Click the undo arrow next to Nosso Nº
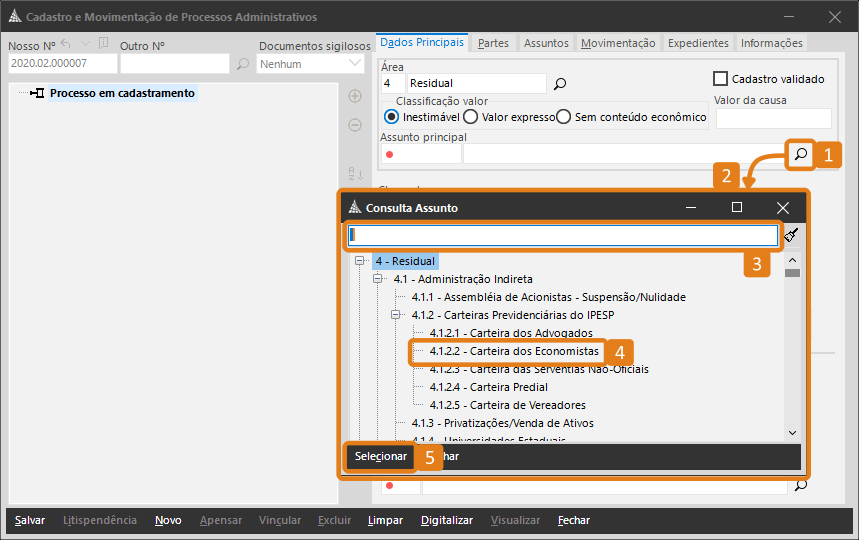Image resolution: width=859 pixels, height=540 pixels. tap(66, 44)
